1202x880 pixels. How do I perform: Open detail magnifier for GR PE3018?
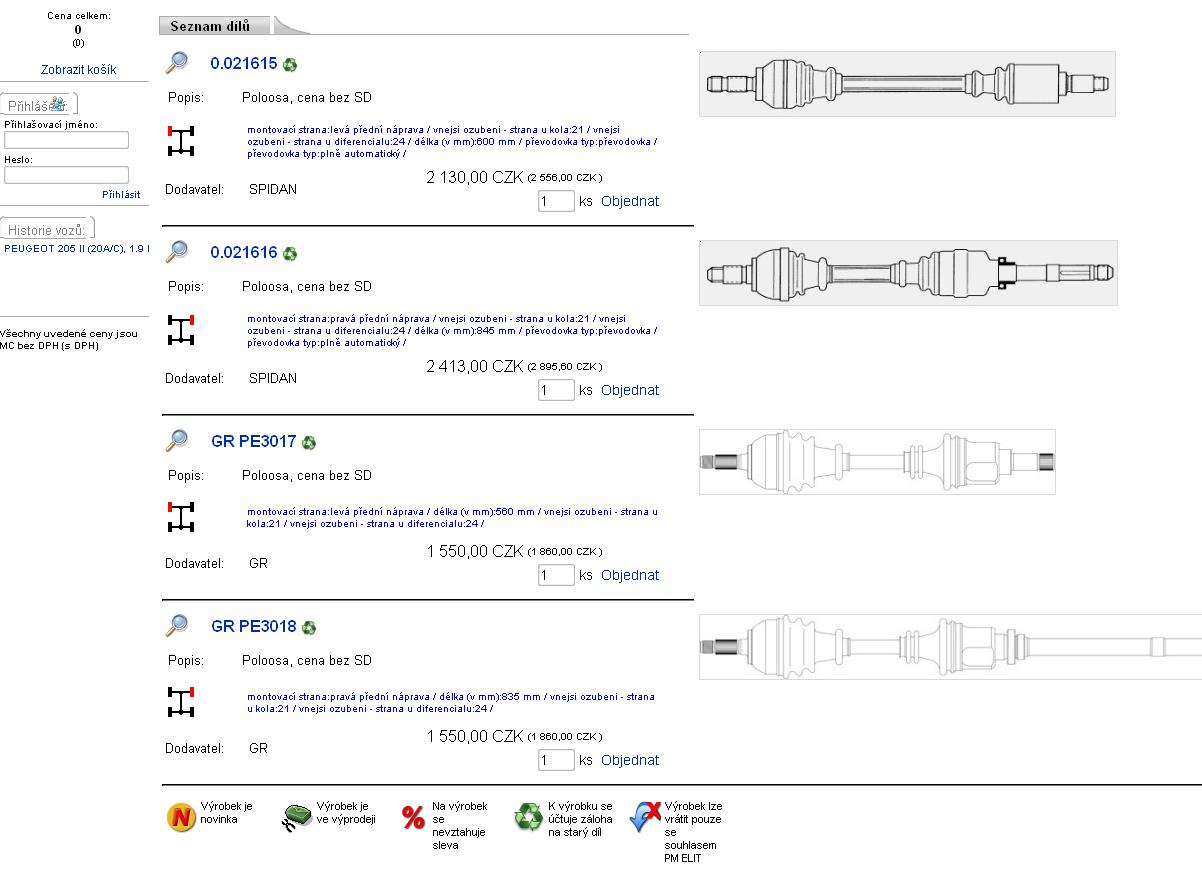(x=177, y=626)
